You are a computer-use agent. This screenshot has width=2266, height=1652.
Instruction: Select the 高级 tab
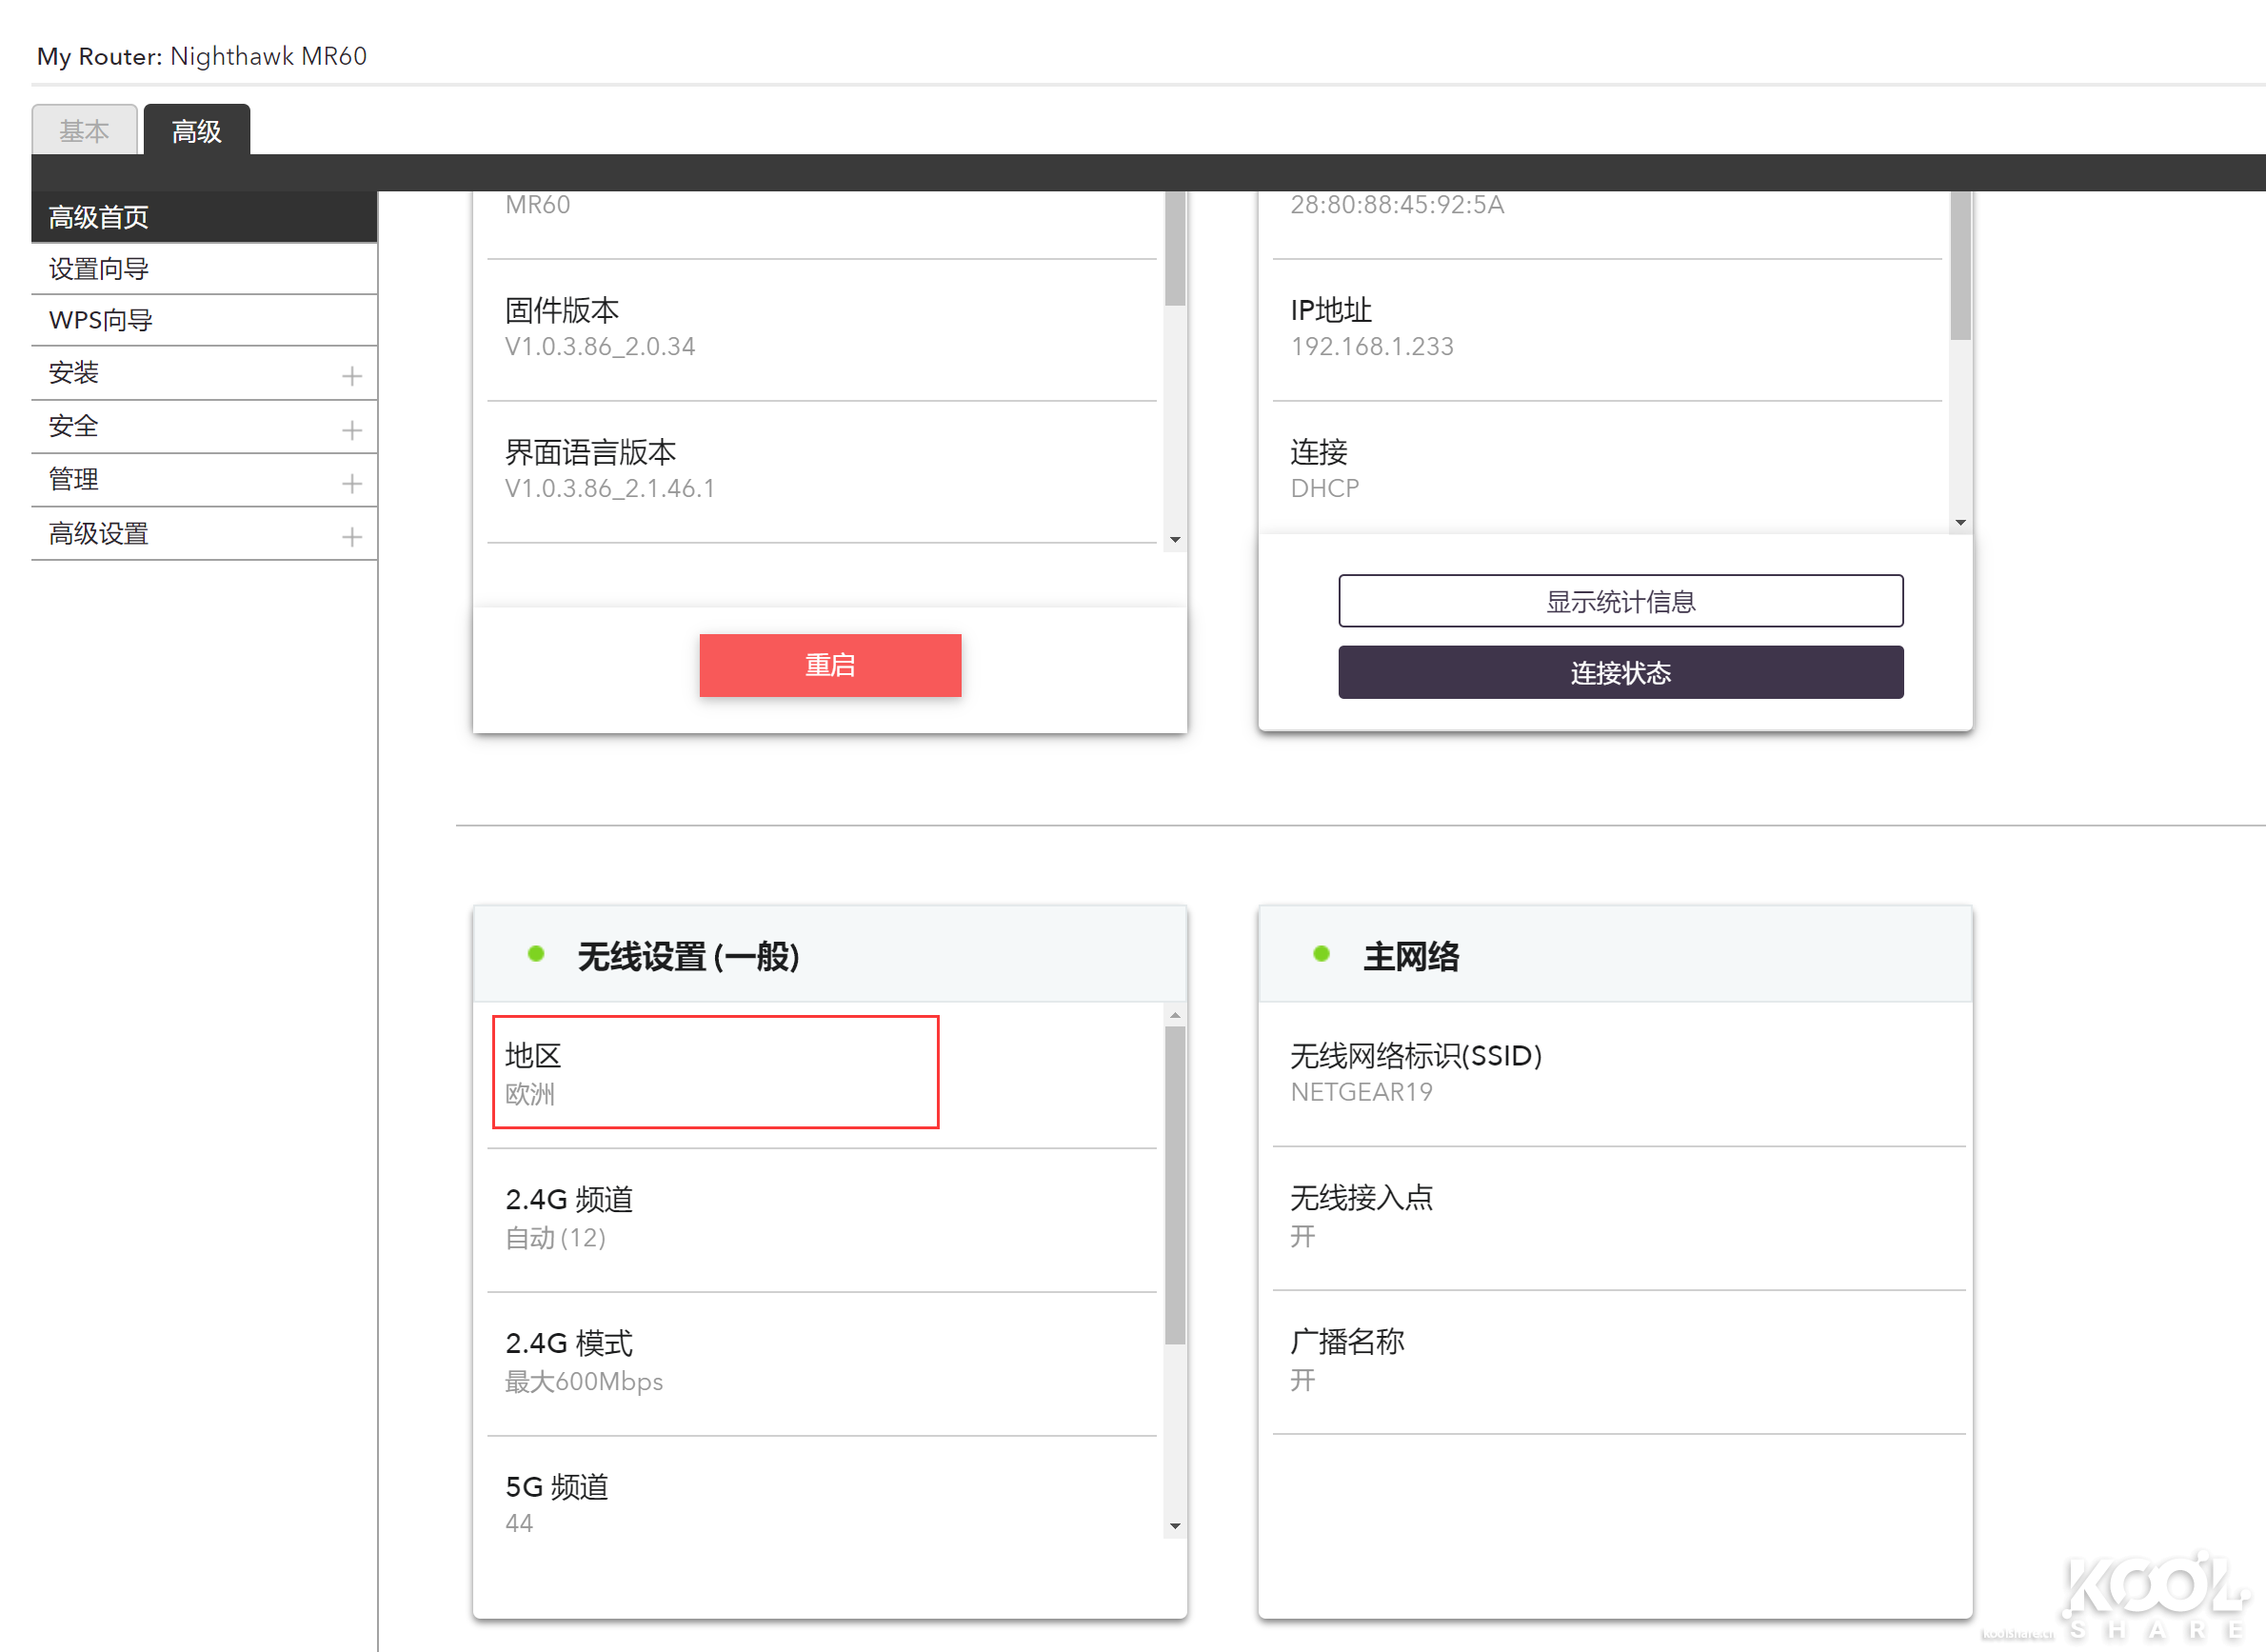tap(196, 130)
